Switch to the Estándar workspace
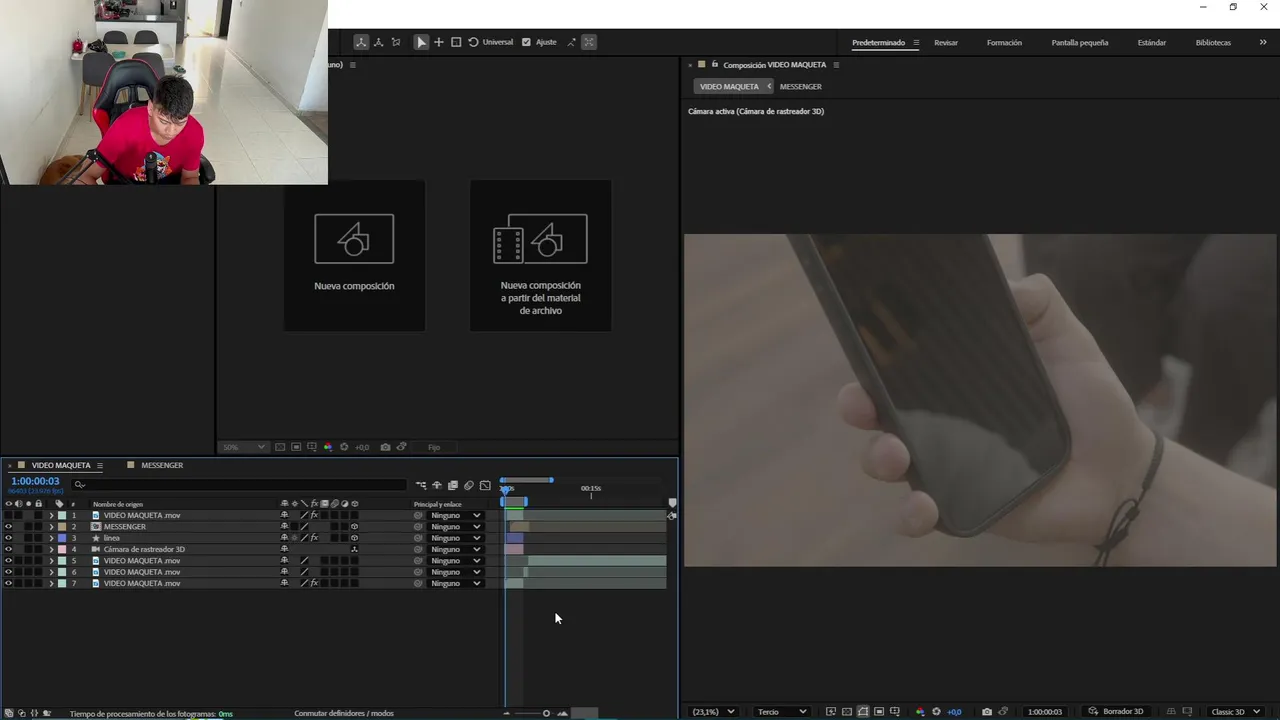1280x720 pixels. point(1152,43)
